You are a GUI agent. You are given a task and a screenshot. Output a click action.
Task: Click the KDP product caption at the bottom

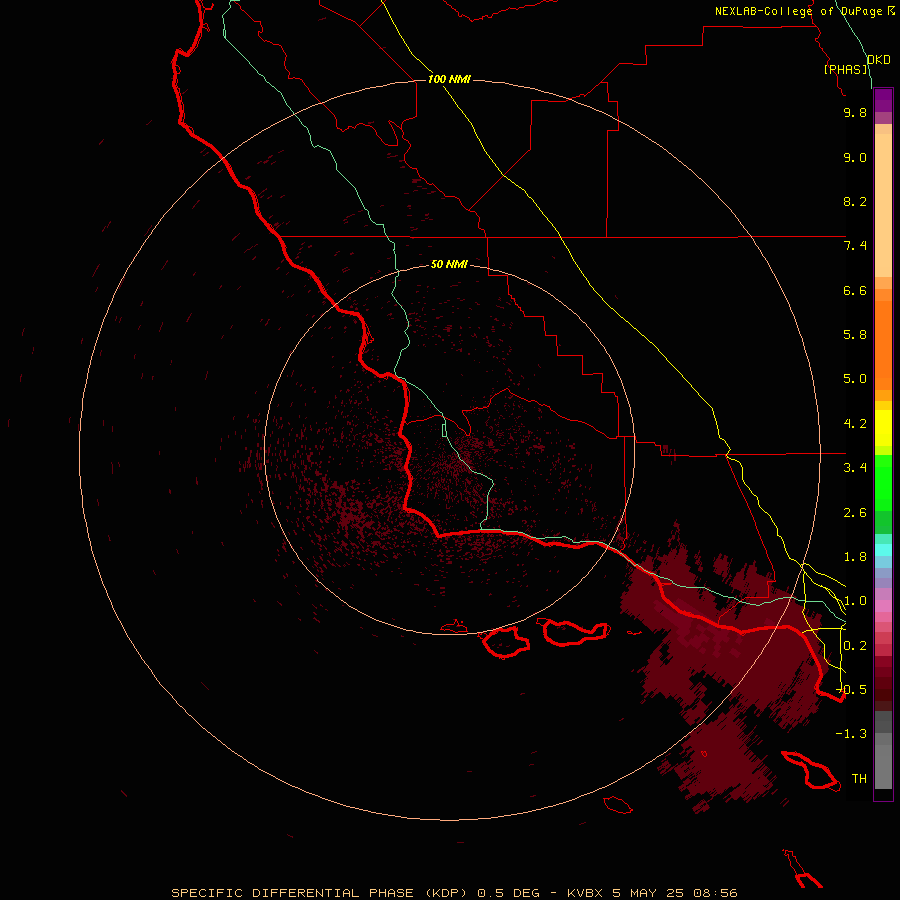[455, 893]
